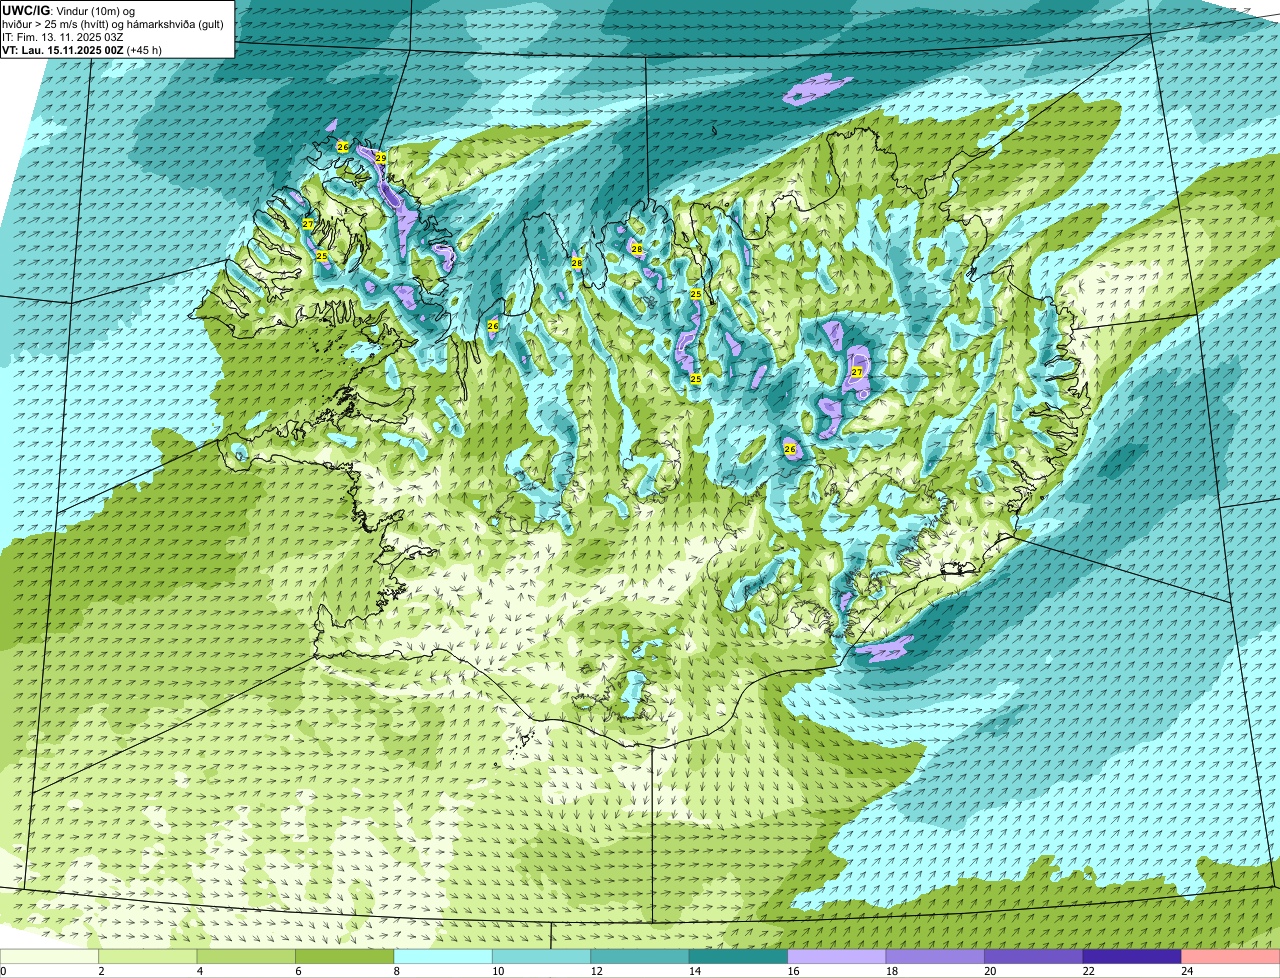Click the legend scale label "16"

tap(793, 970)
